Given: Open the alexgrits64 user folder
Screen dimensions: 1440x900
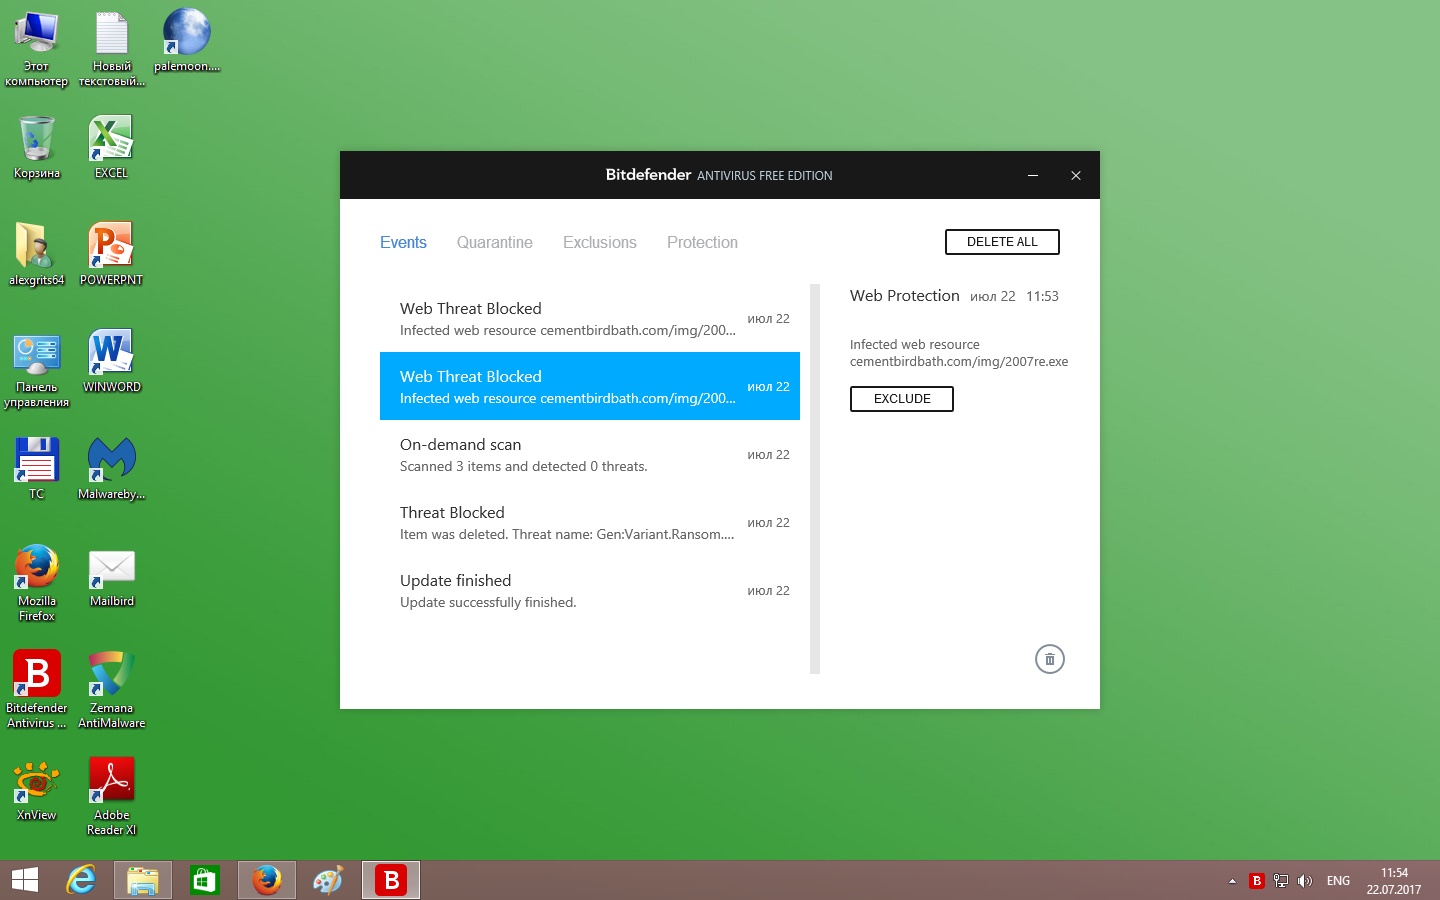Looking at the screenshot, I should coord(36,255).
